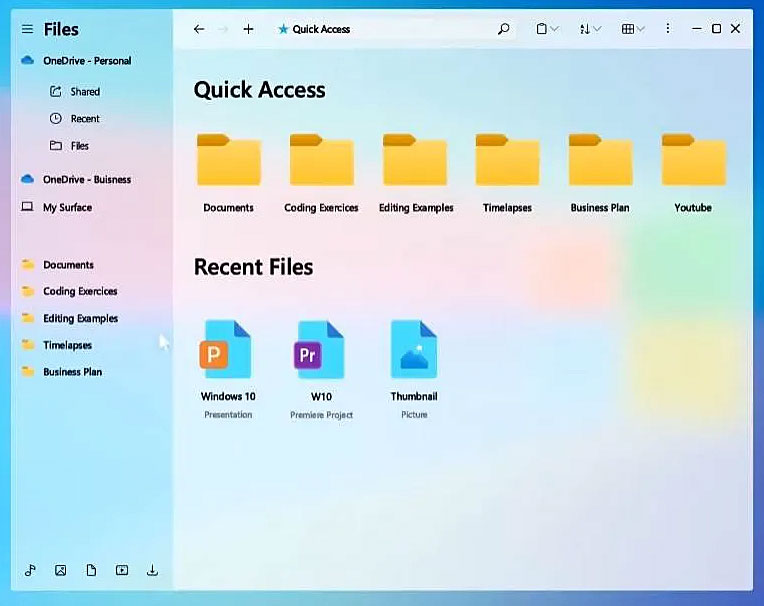Open Pictures library icon at sidebar bottom

(60, 570)
